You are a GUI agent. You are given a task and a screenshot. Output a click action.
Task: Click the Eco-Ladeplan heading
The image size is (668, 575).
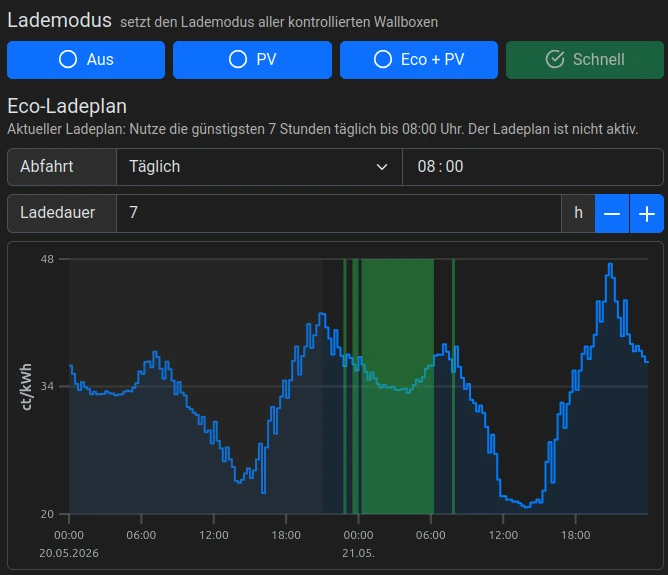coord(67,106)
